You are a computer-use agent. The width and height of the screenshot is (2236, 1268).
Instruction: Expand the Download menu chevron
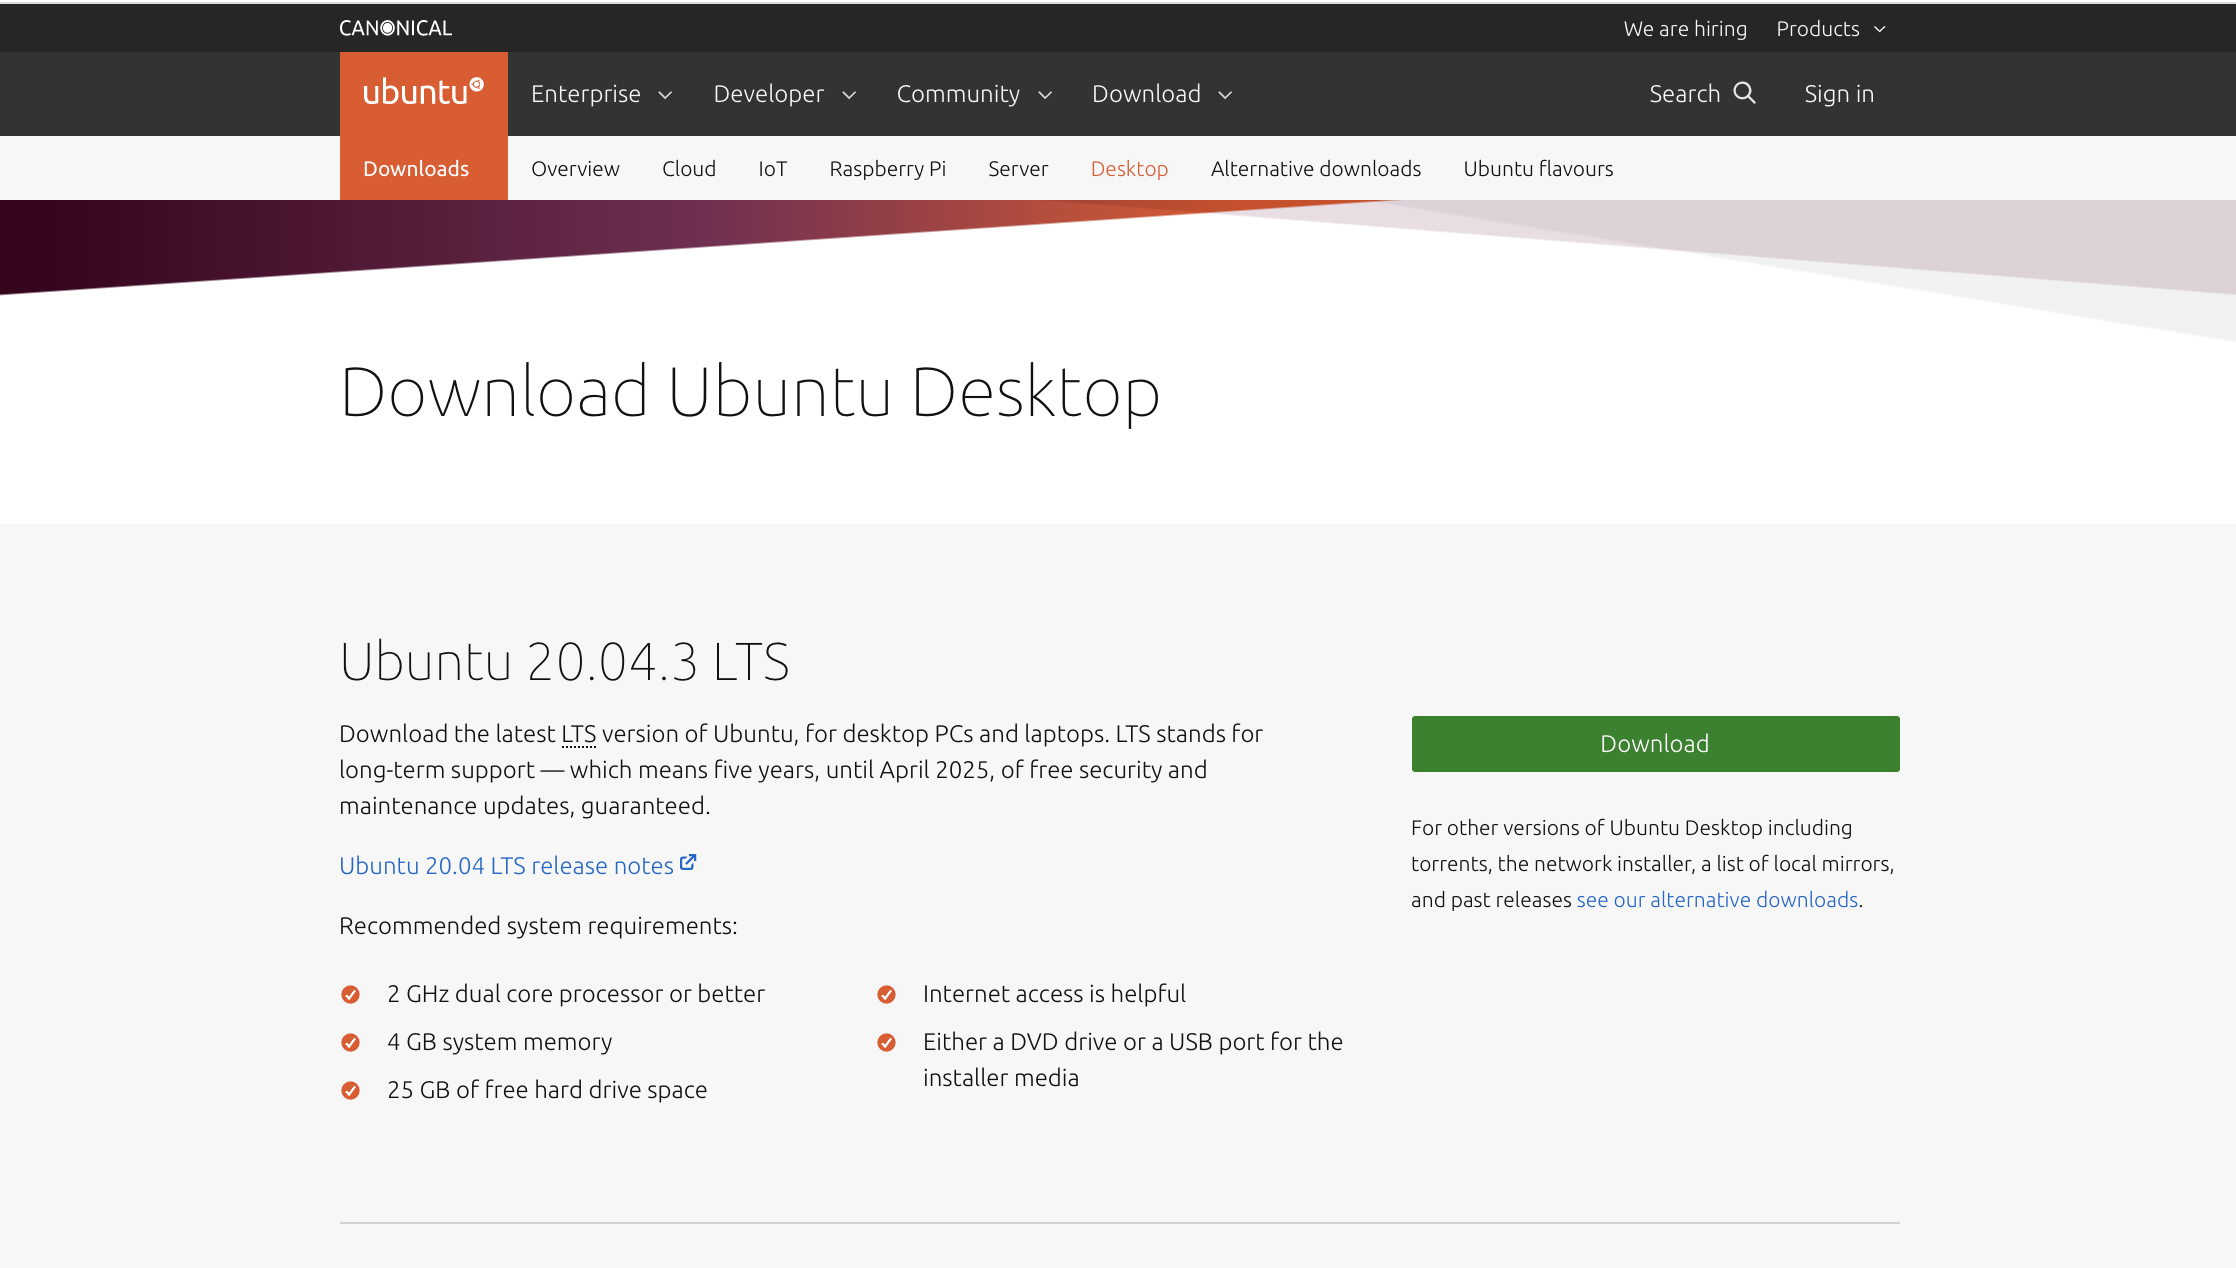tap(1225, 95)
